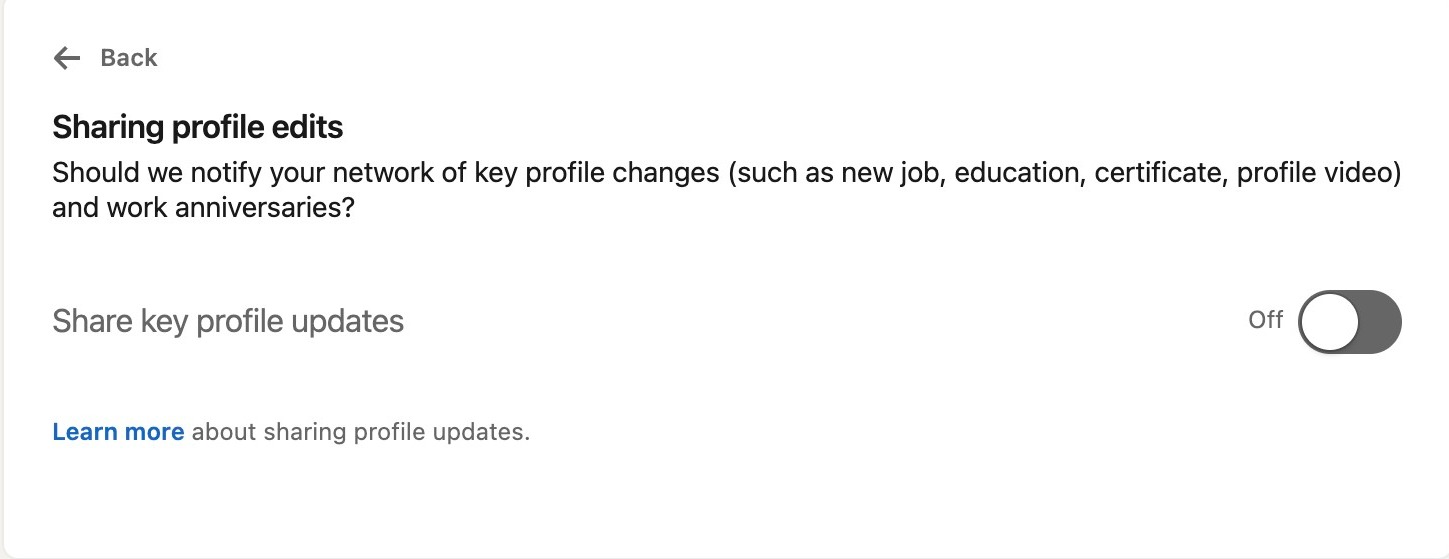The width and height of the screenshot is (1449, 559).
Task: Click the Back text label
Action: click(x=129, y=58)
